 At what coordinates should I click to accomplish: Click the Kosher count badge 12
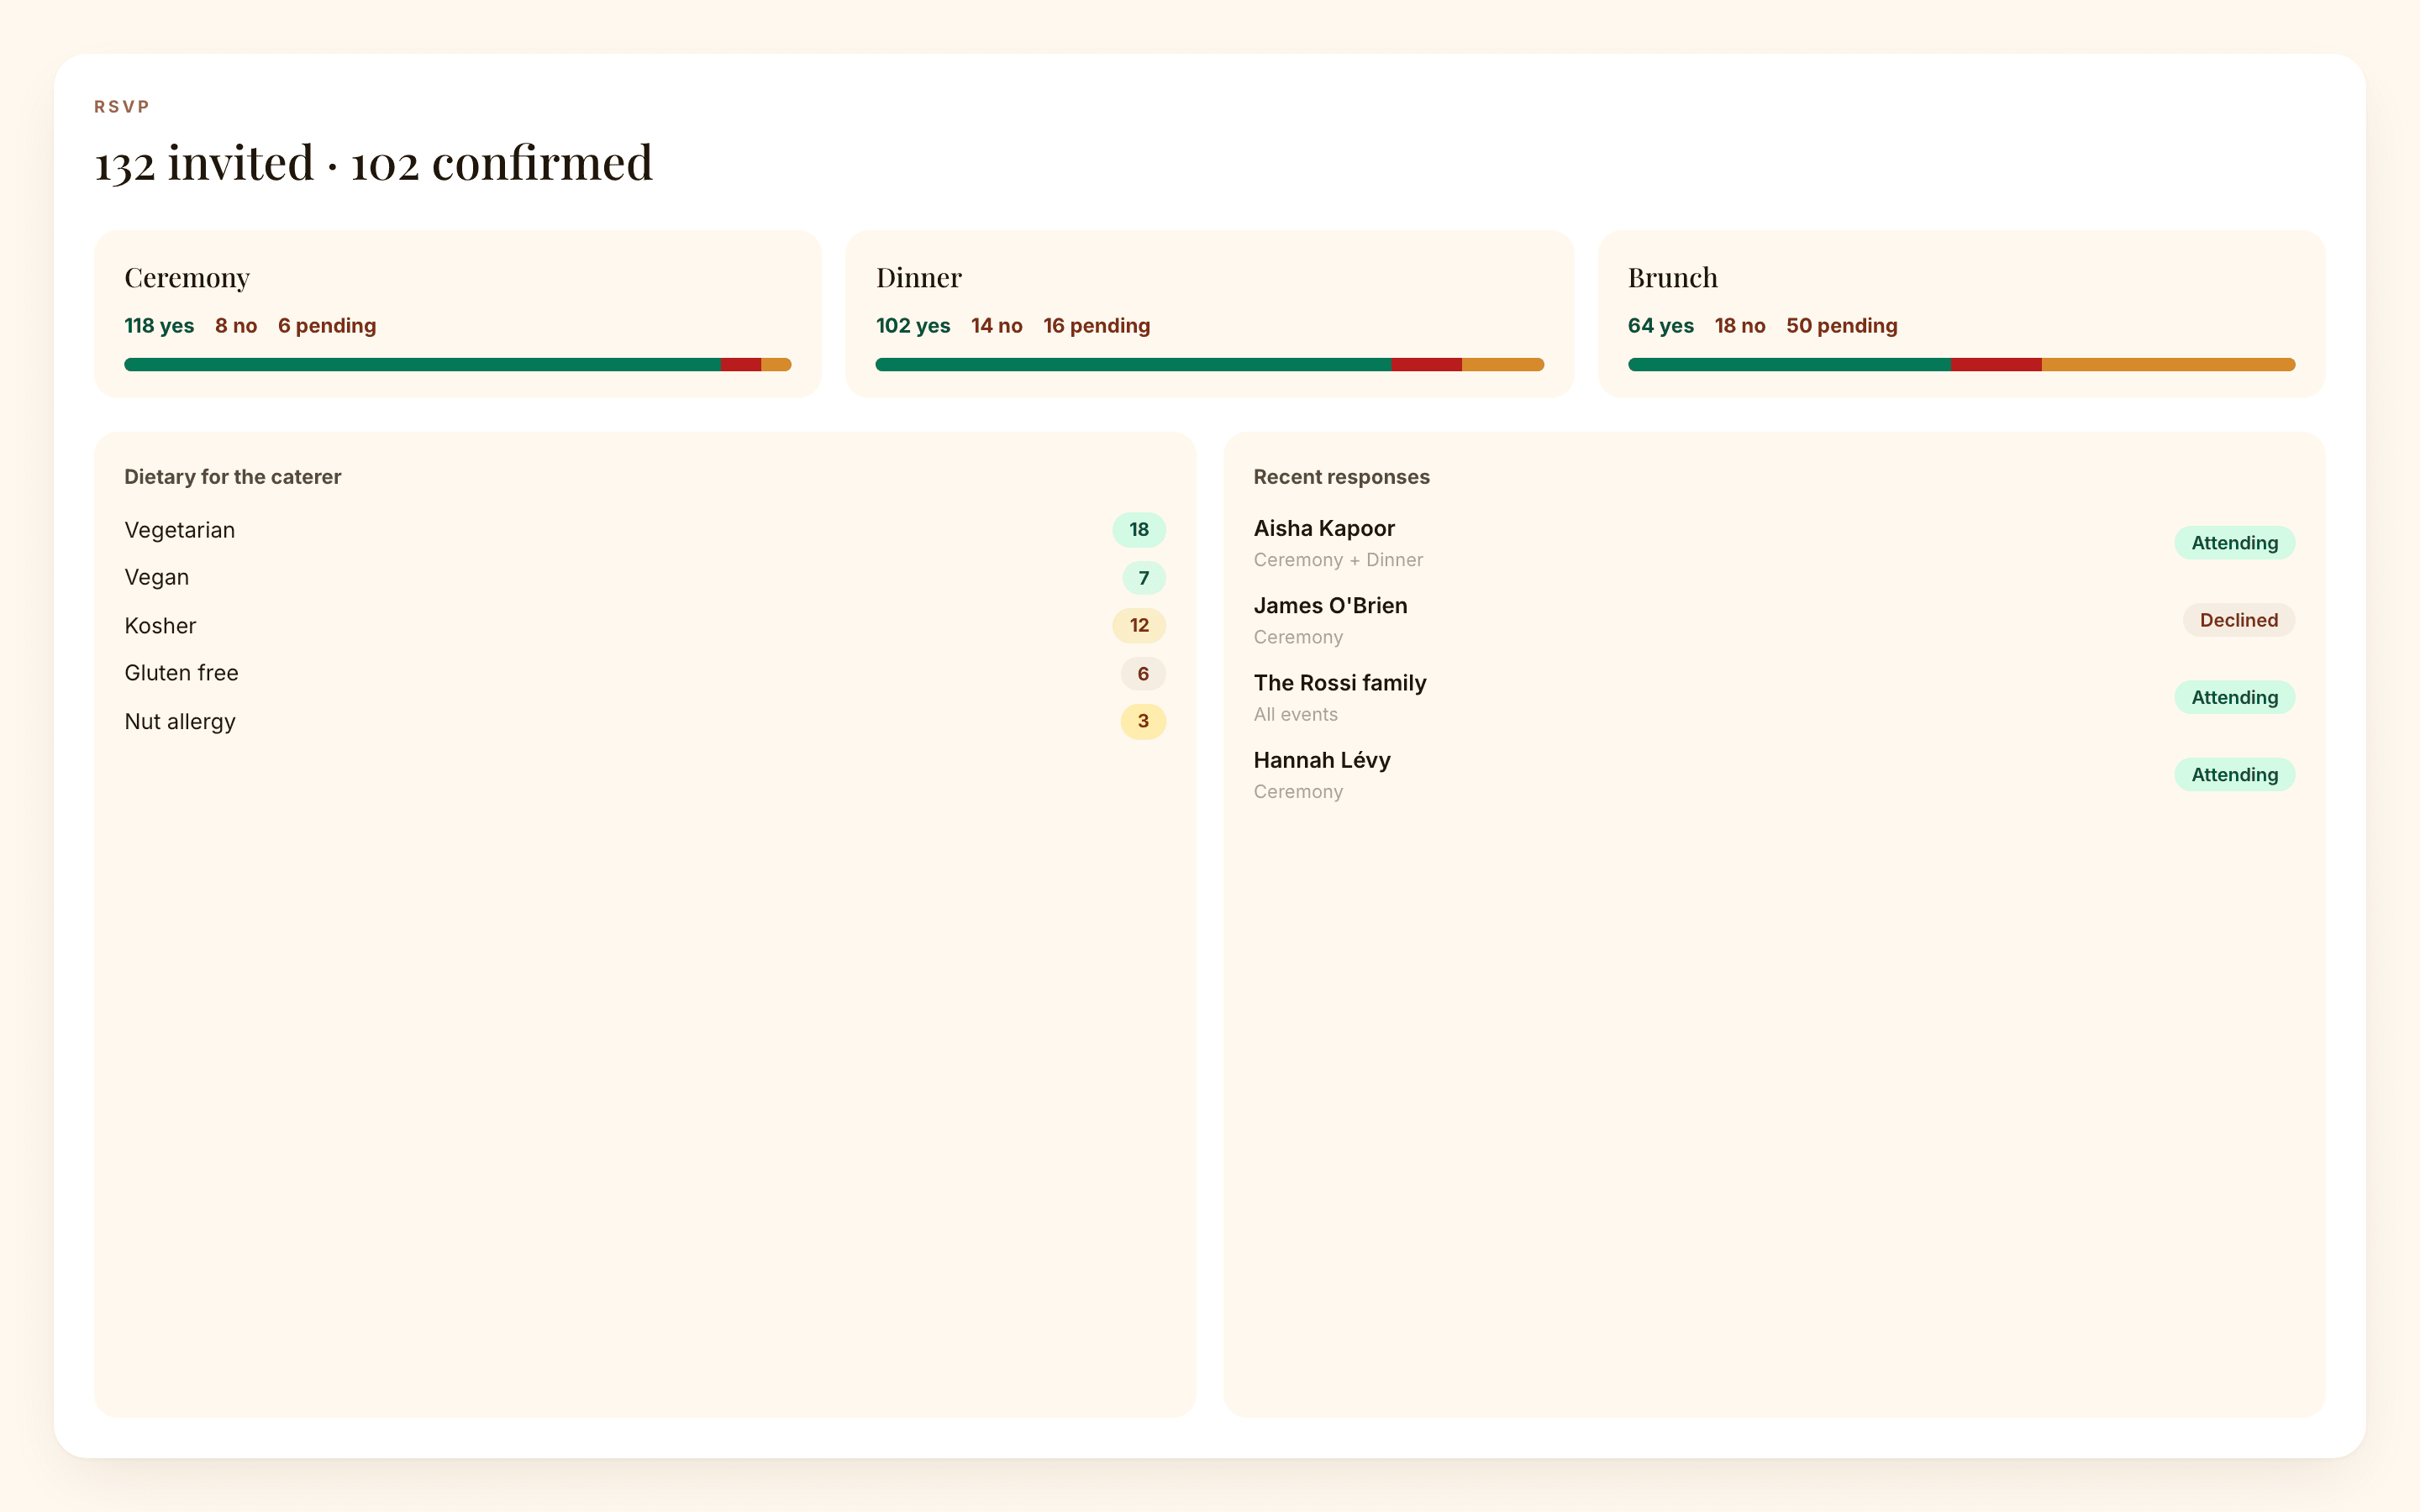[1138, 626]
